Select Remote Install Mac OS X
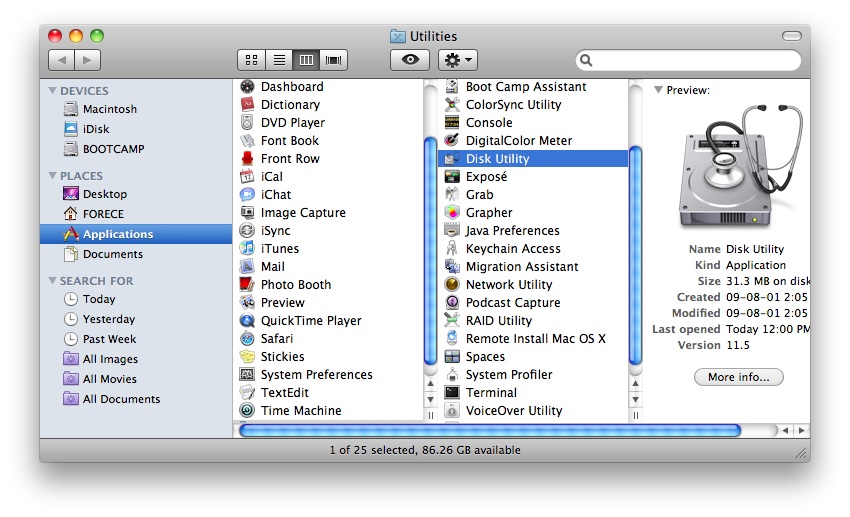 pos(532,338)
